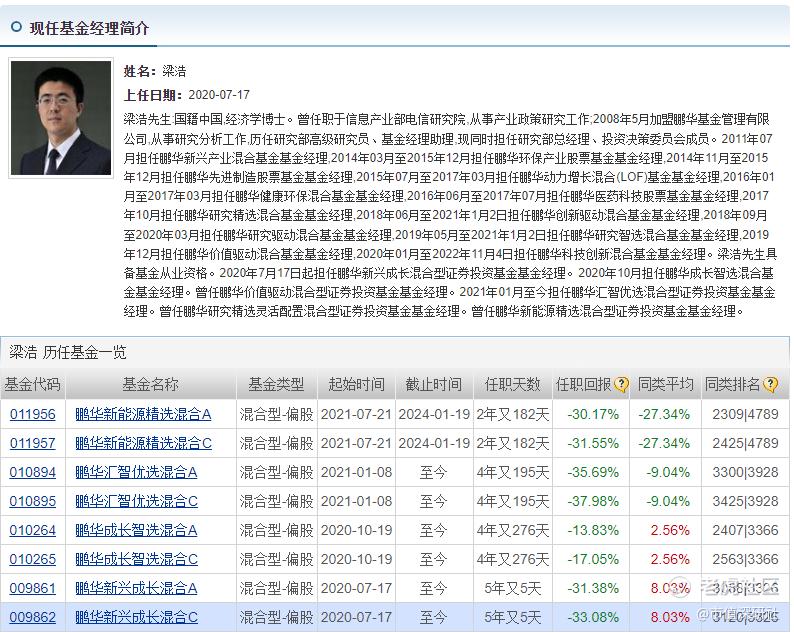Click the 基金代码 column header

pos(32,384)
